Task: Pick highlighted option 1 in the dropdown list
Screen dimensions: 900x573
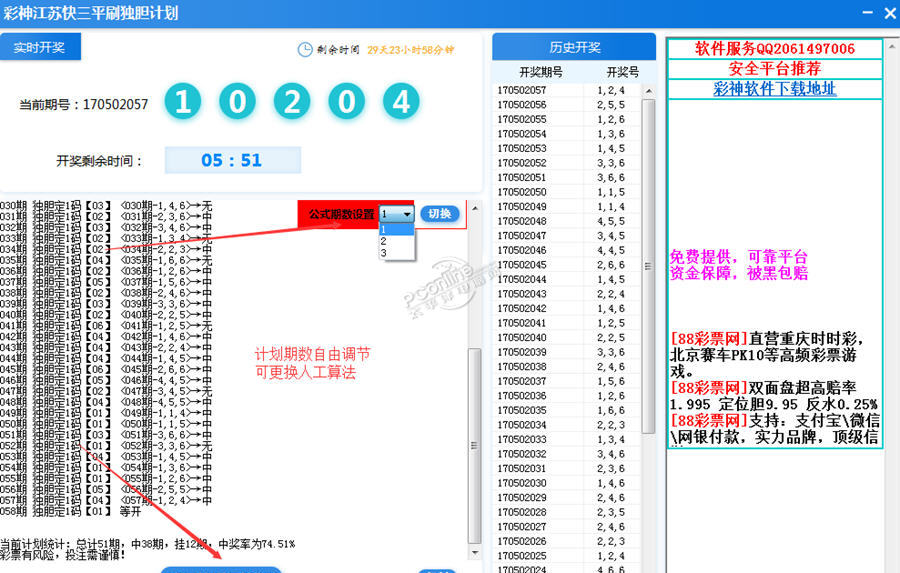Action: [x=384, y=229]
